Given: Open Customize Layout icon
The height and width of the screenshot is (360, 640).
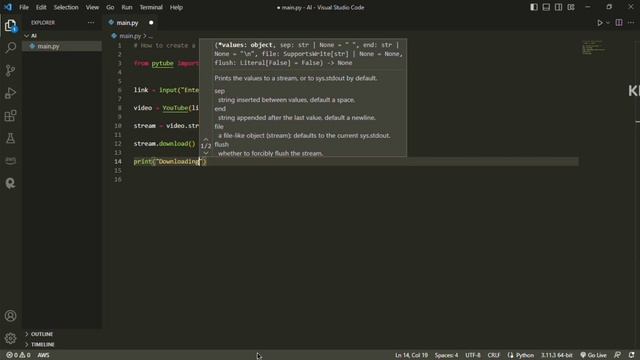Looking at the screenshot, I should [571, 7].
